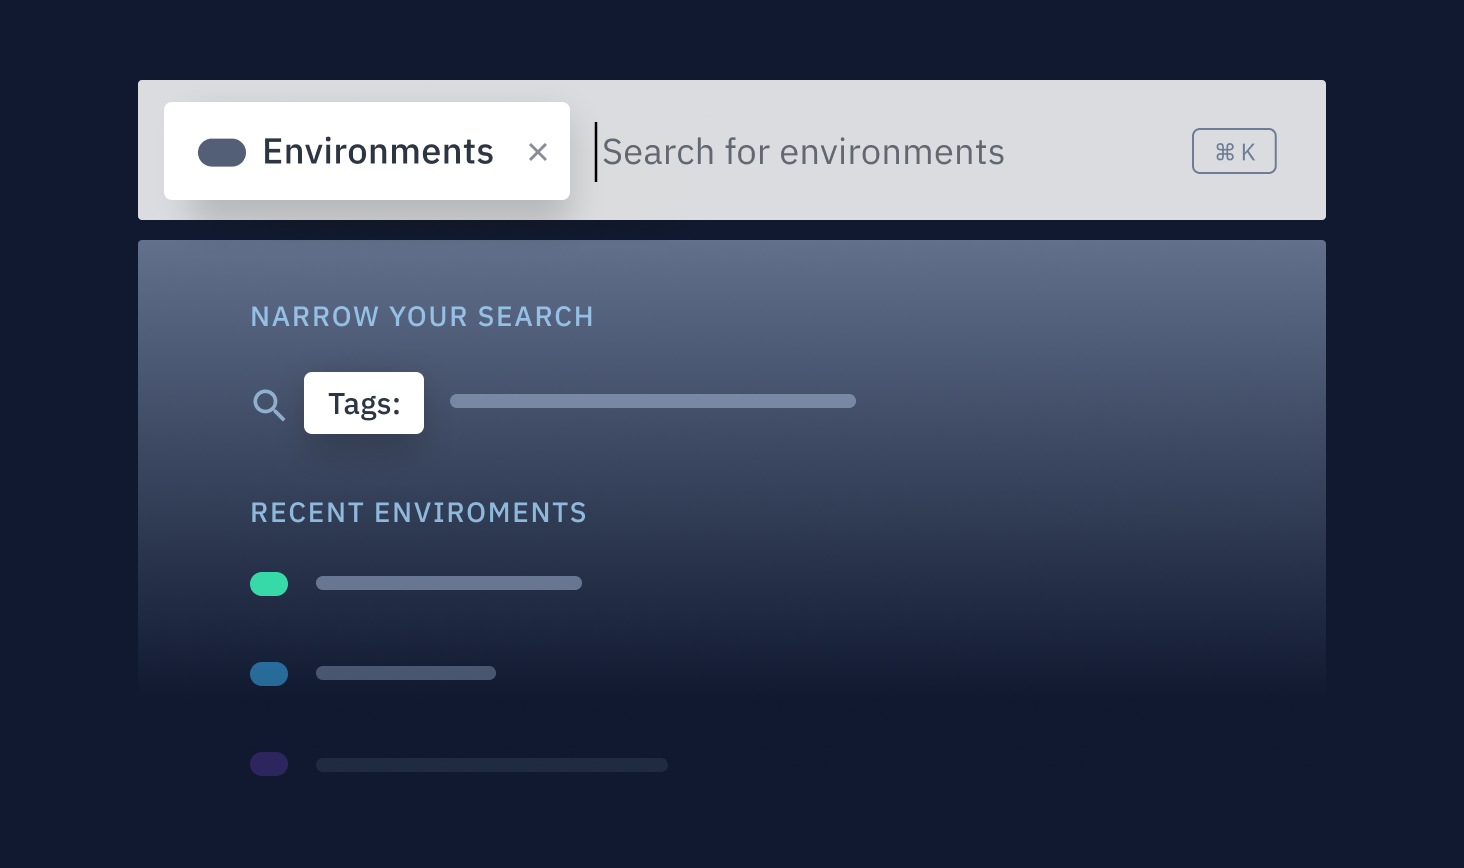Click the purple environment pill icon
This screenshot has width=1464, height=868.
coord(269,764)
